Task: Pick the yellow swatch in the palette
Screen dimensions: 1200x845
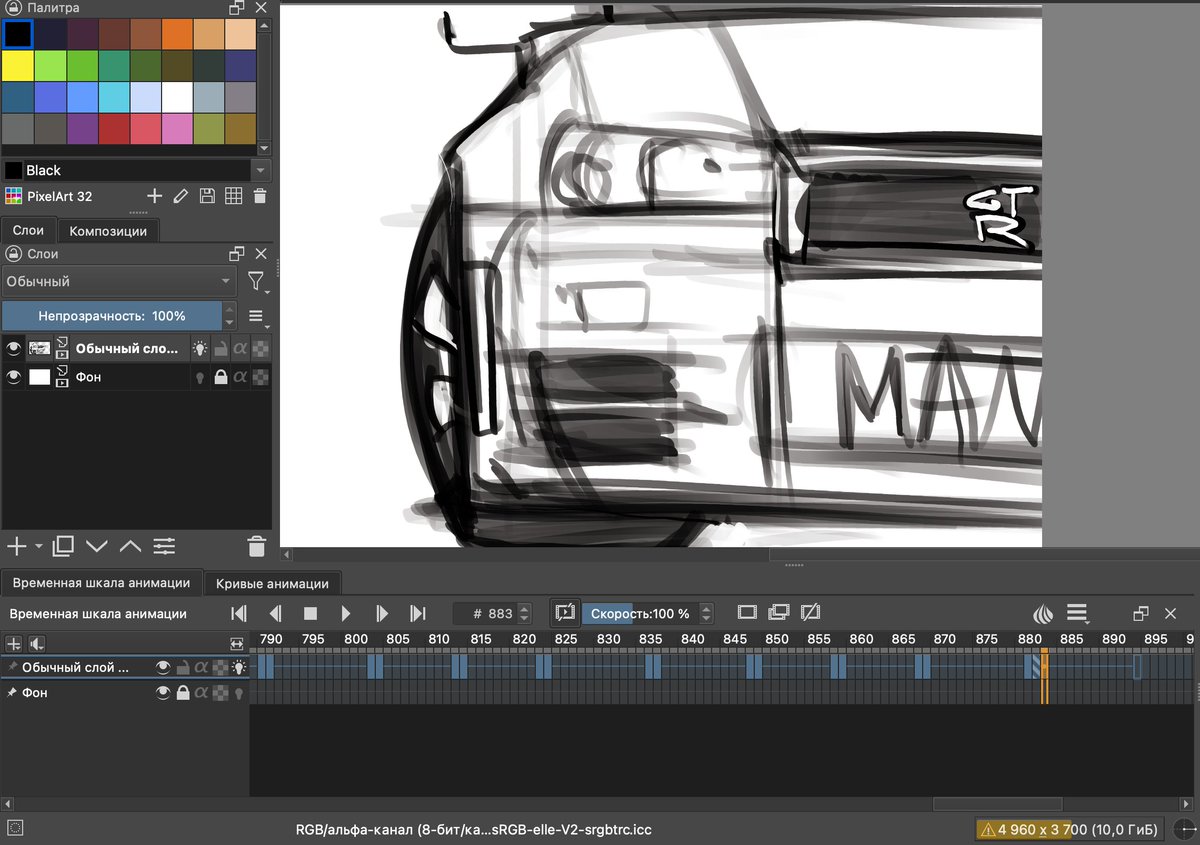Action: [x=17, y=66]
